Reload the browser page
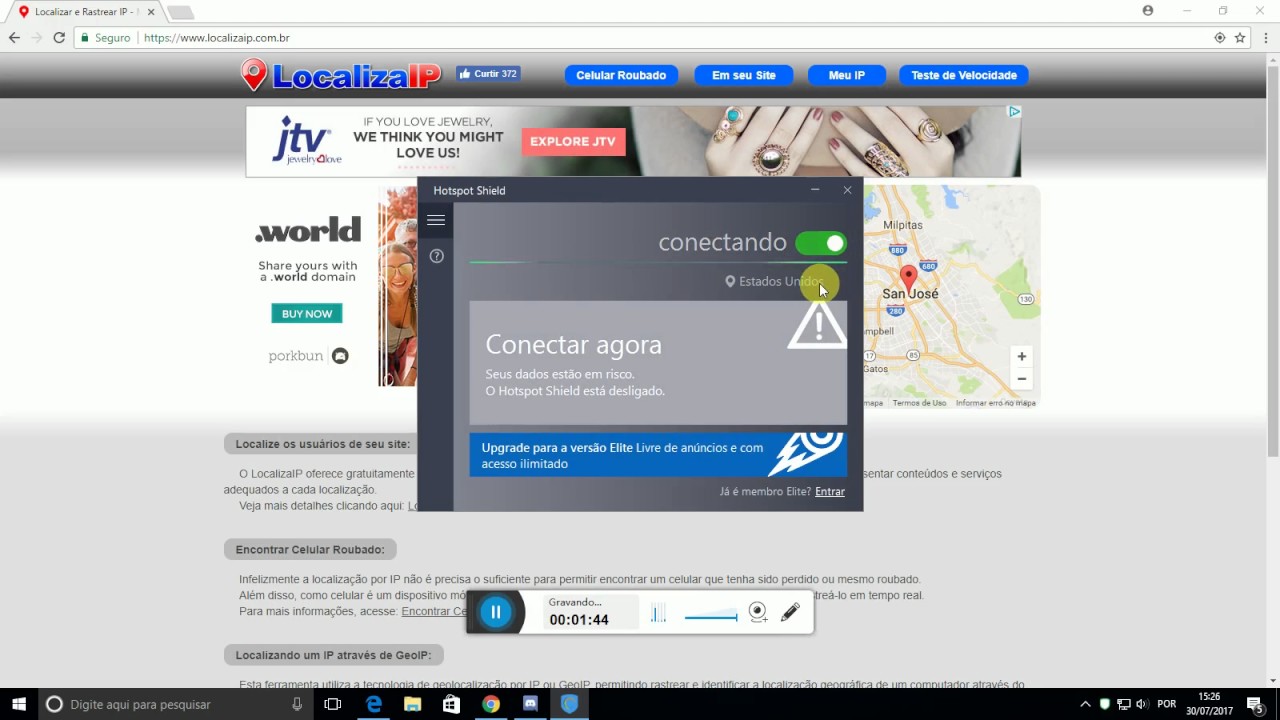This screenshot has width=1280, height=720. tap(59, 38)
